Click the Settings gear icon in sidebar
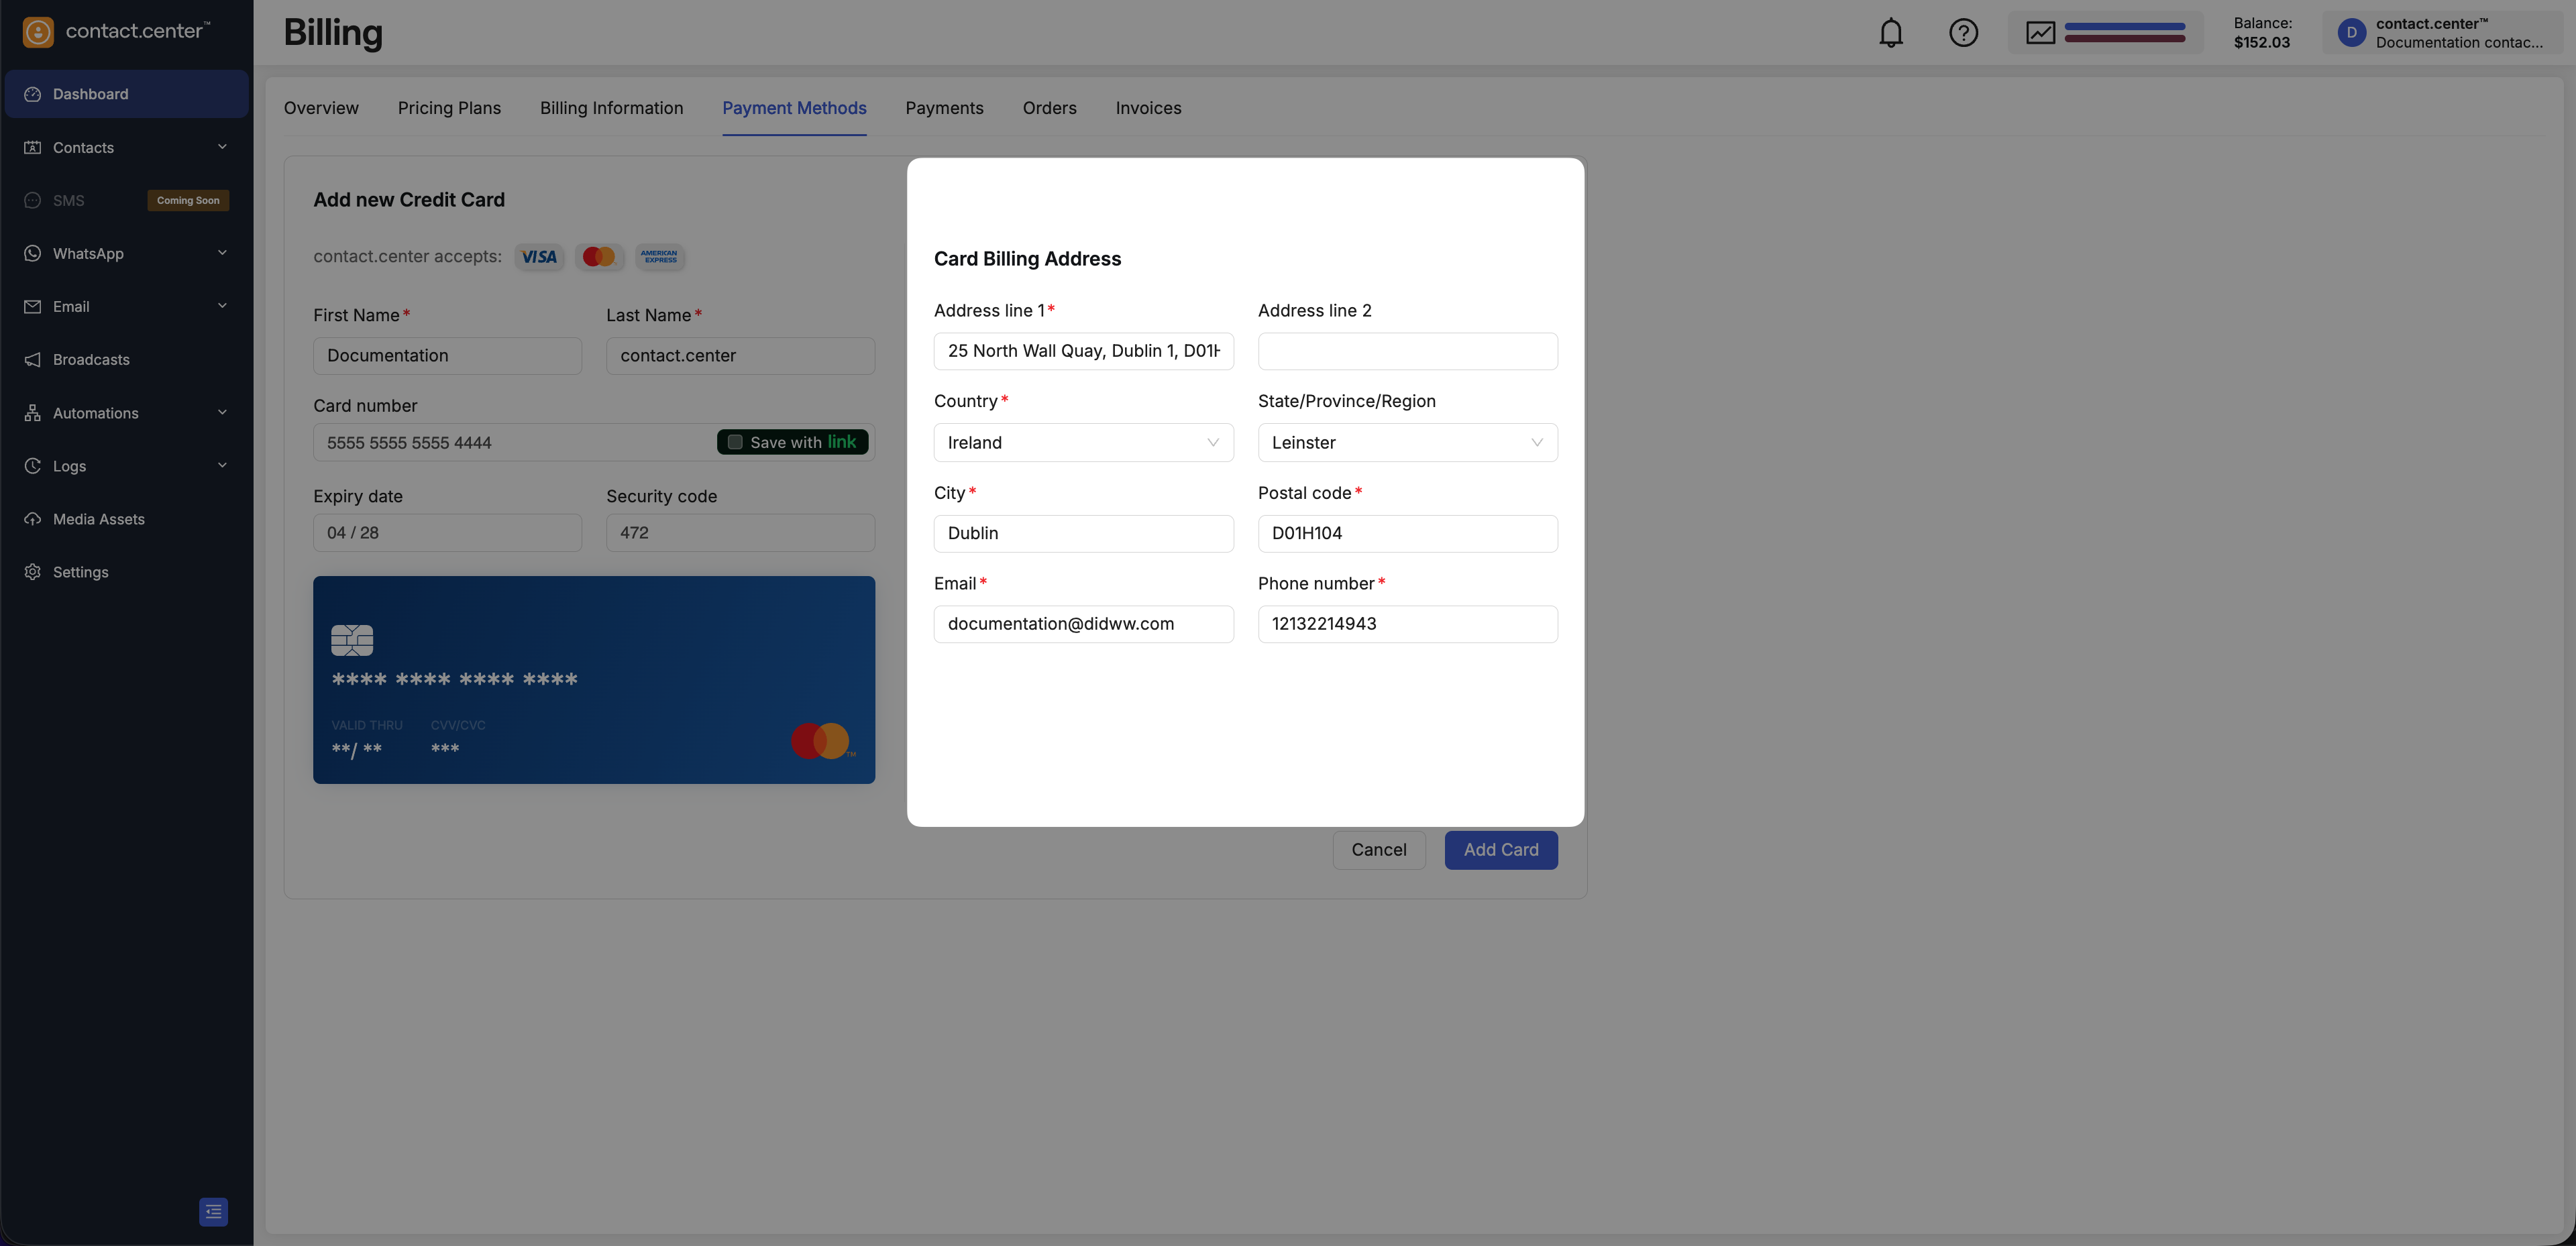 click(x=33, y=572)
